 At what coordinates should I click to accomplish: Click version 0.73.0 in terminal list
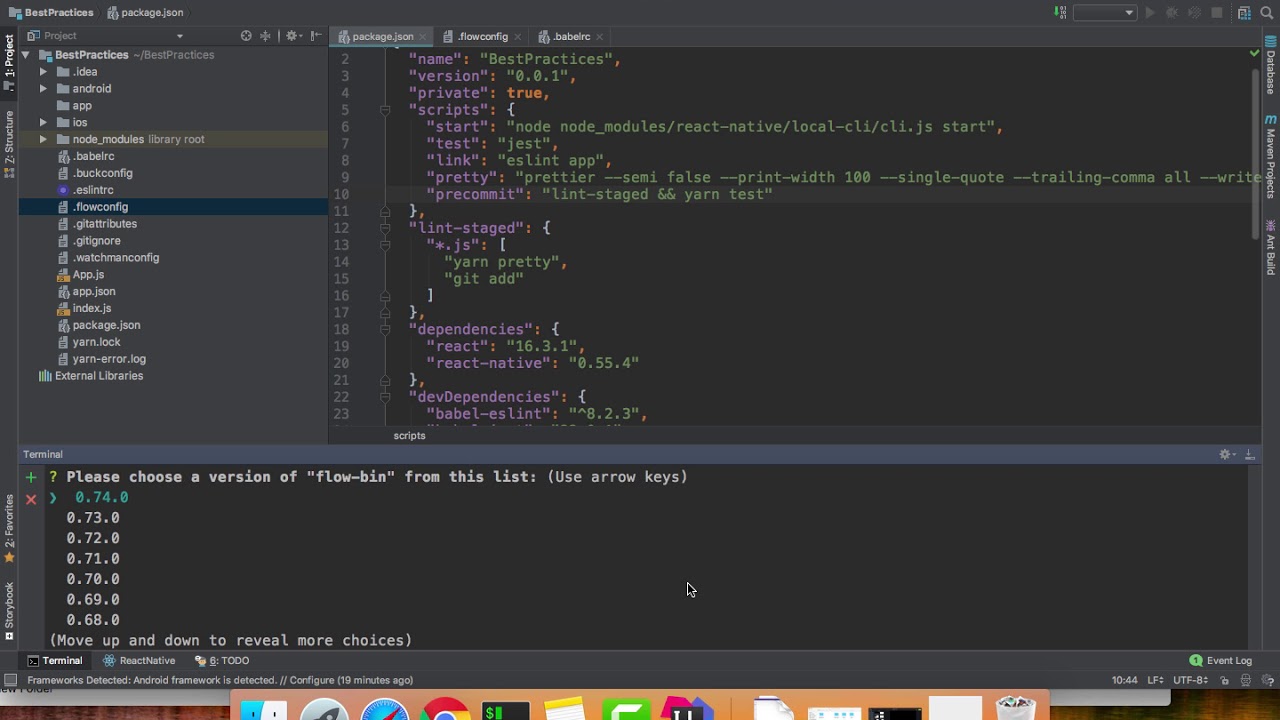click(x=93, y=518)
